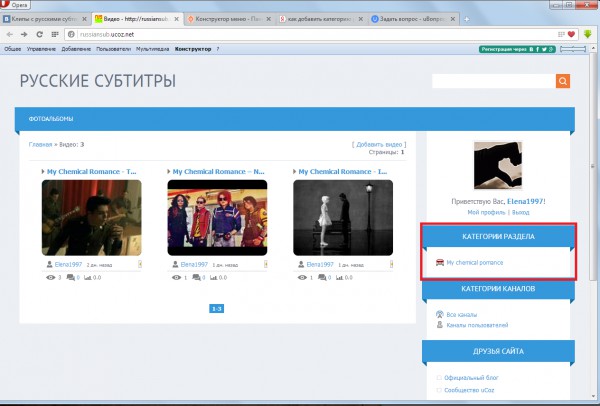
Task: Open the 'Все каналы' link
Action: pos(462,315)
